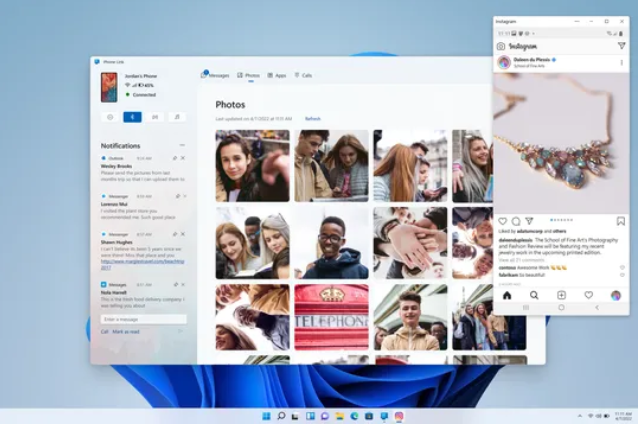
Task: Open the travel link in Shawn Hughes message
Action: click(x=142, y=265)
